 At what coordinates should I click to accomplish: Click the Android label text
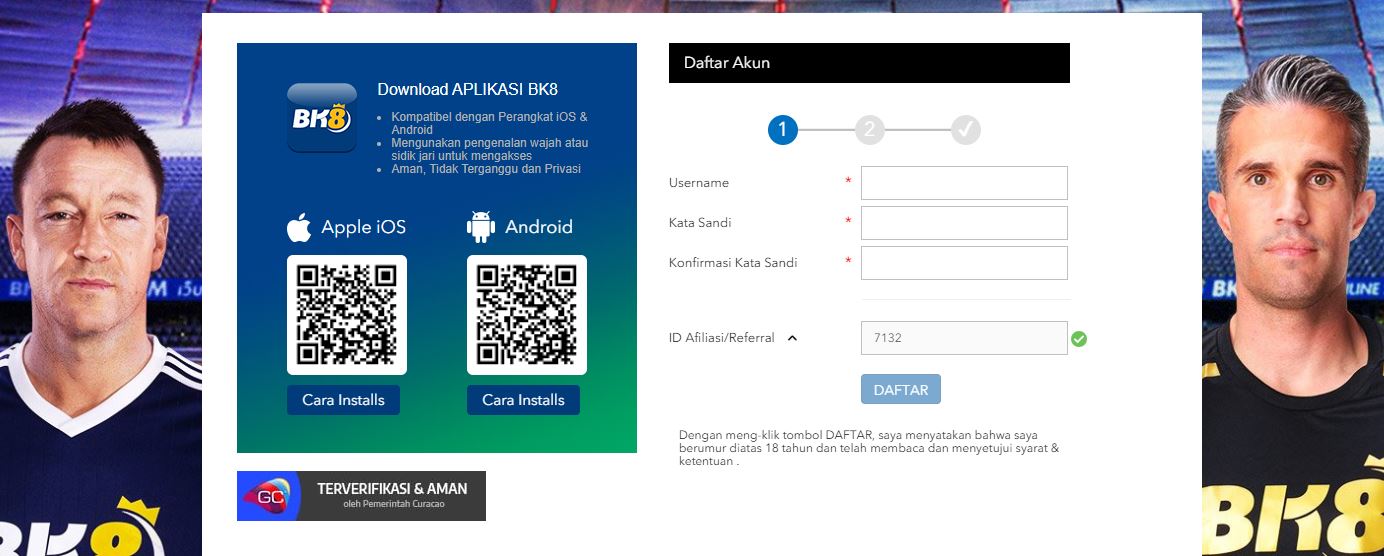tap(539, 227)
